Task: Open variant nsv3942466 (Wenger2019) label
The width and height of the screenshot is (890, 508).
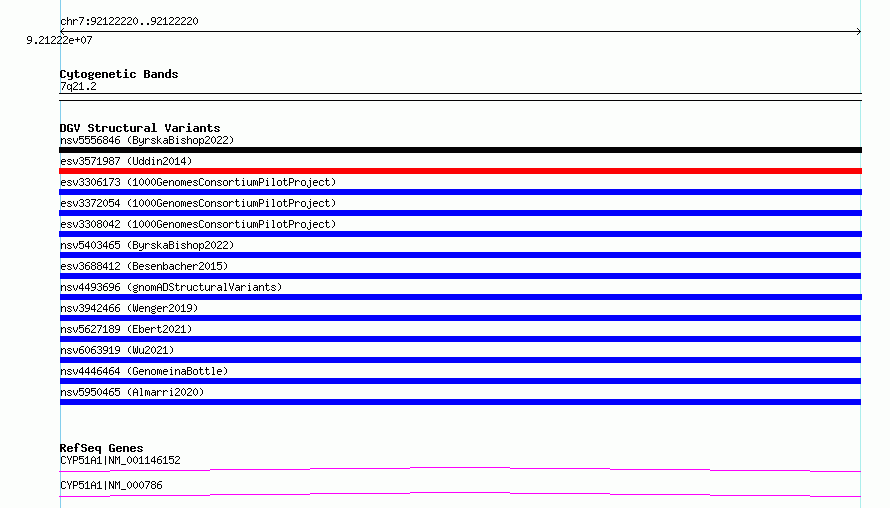Action: [129, 308]
